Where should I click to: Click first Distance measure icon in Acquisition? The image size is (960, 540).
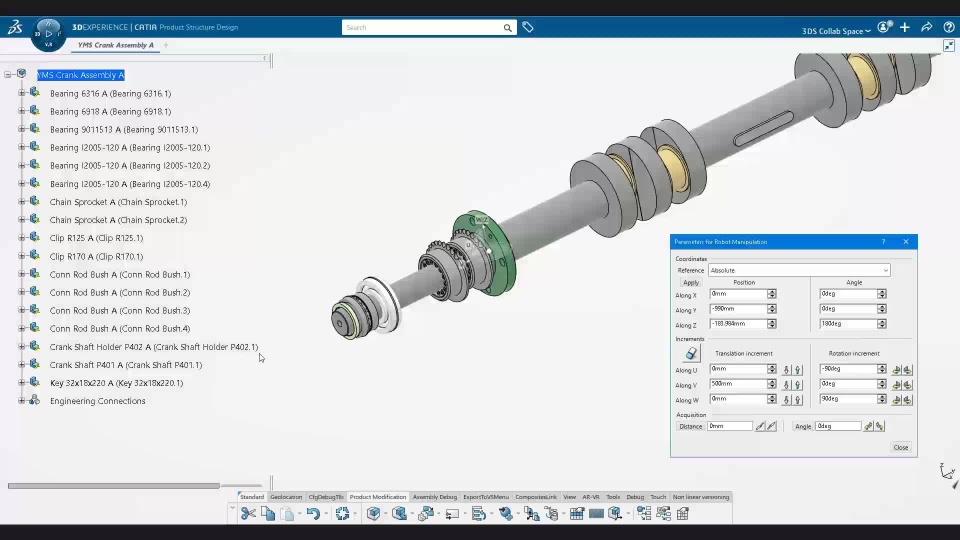pyautogui.click(x=760, y=426)
